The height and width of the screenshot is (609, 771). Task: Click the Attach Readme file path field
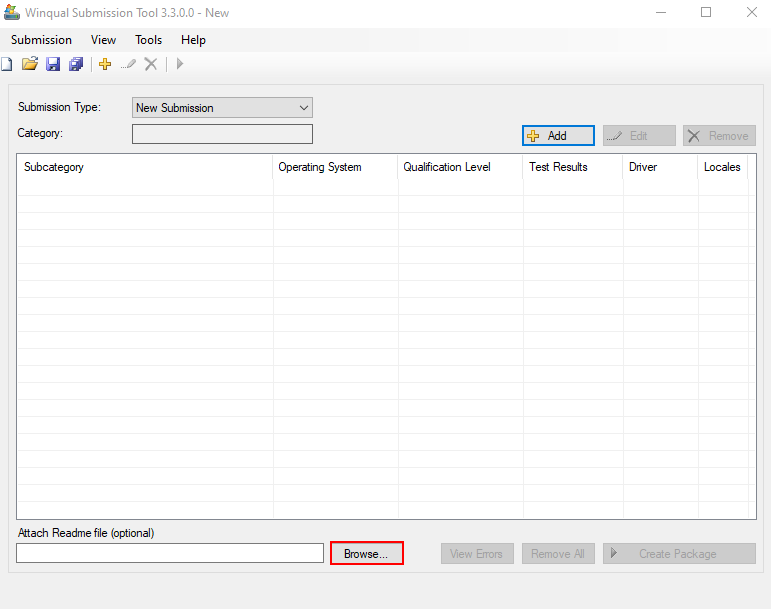(x=170, y=553)
